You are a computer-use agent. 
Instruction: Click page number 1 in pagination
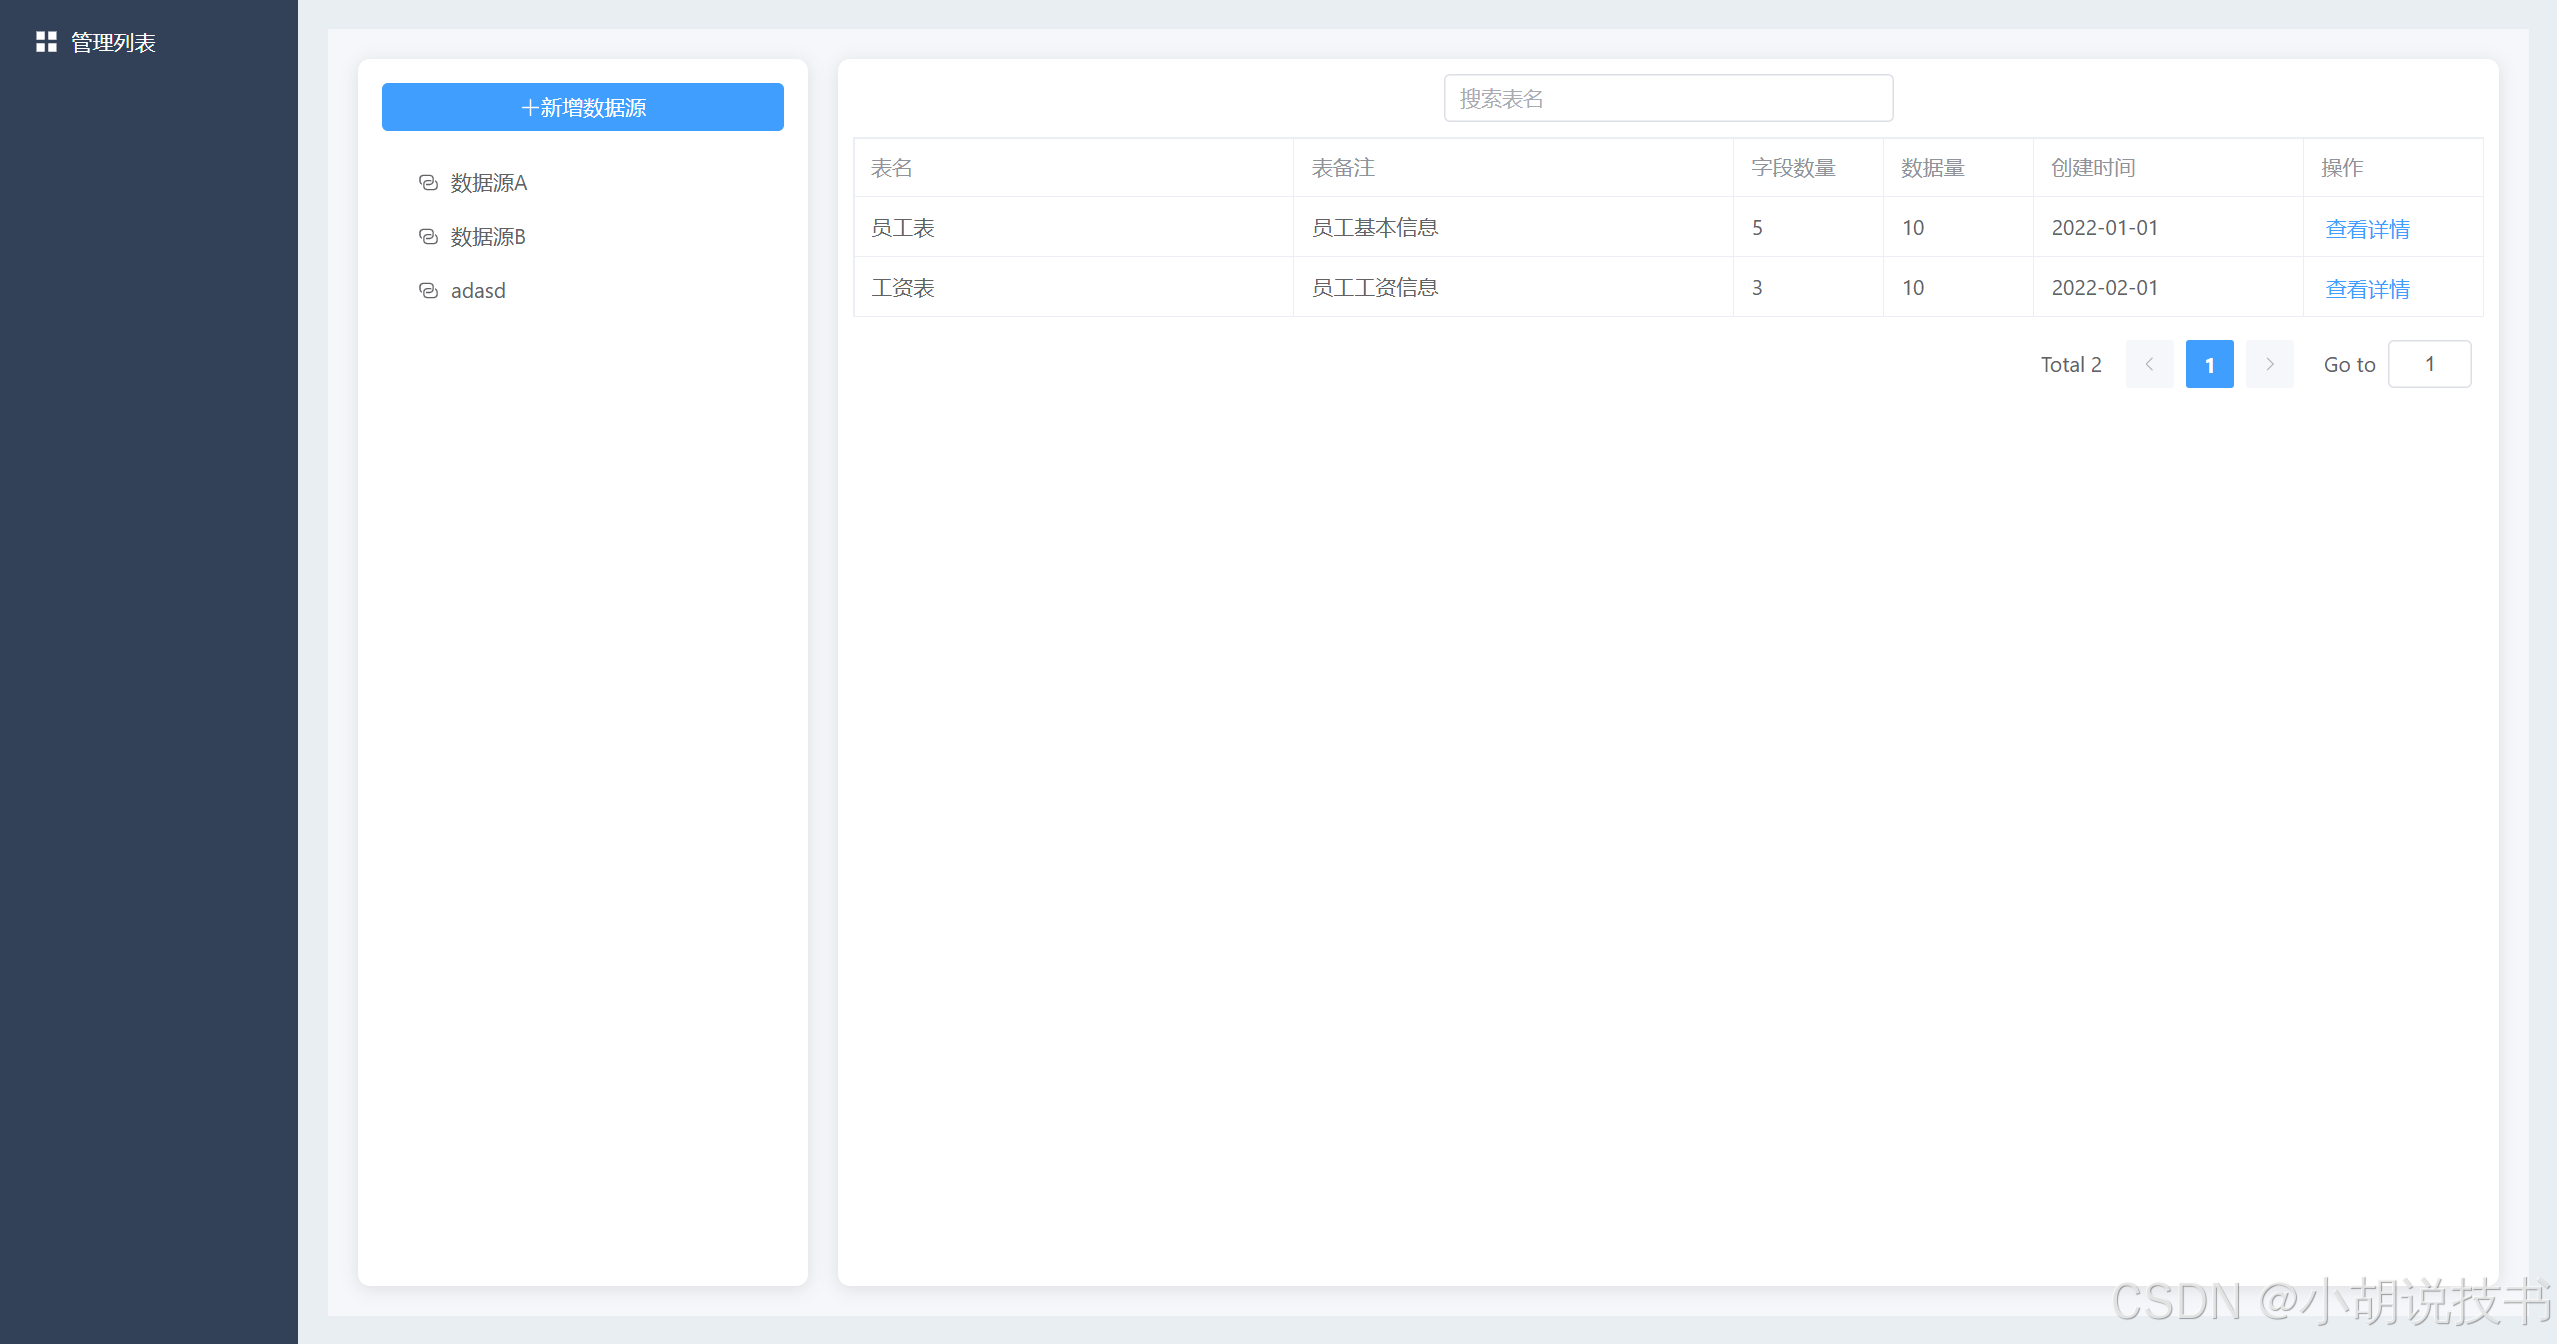pos(2209,365)
